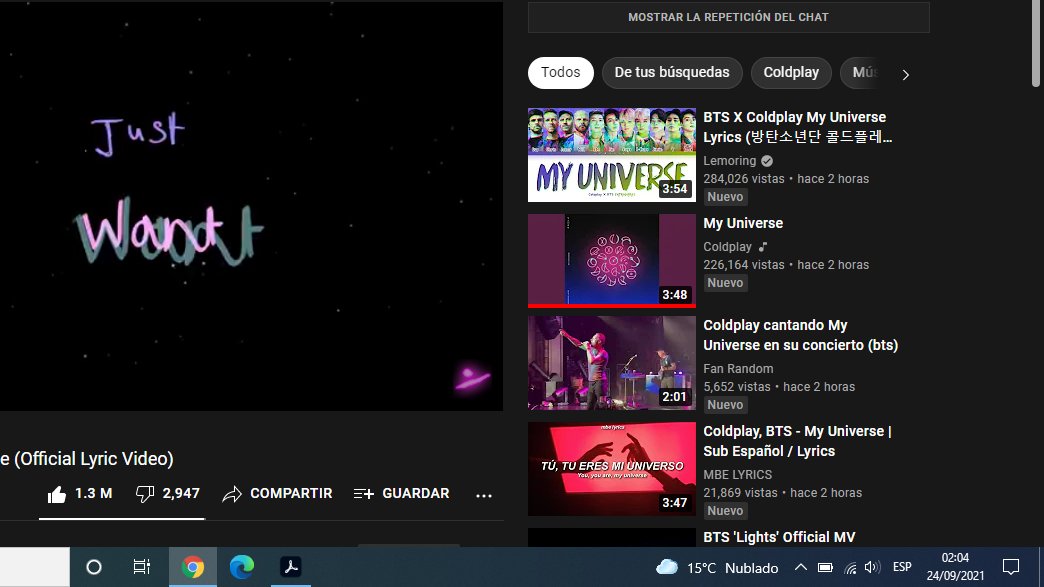Share the video via COMPARTIR
This screenshot has width=1044, height=587.
click(x=277, y=494)
